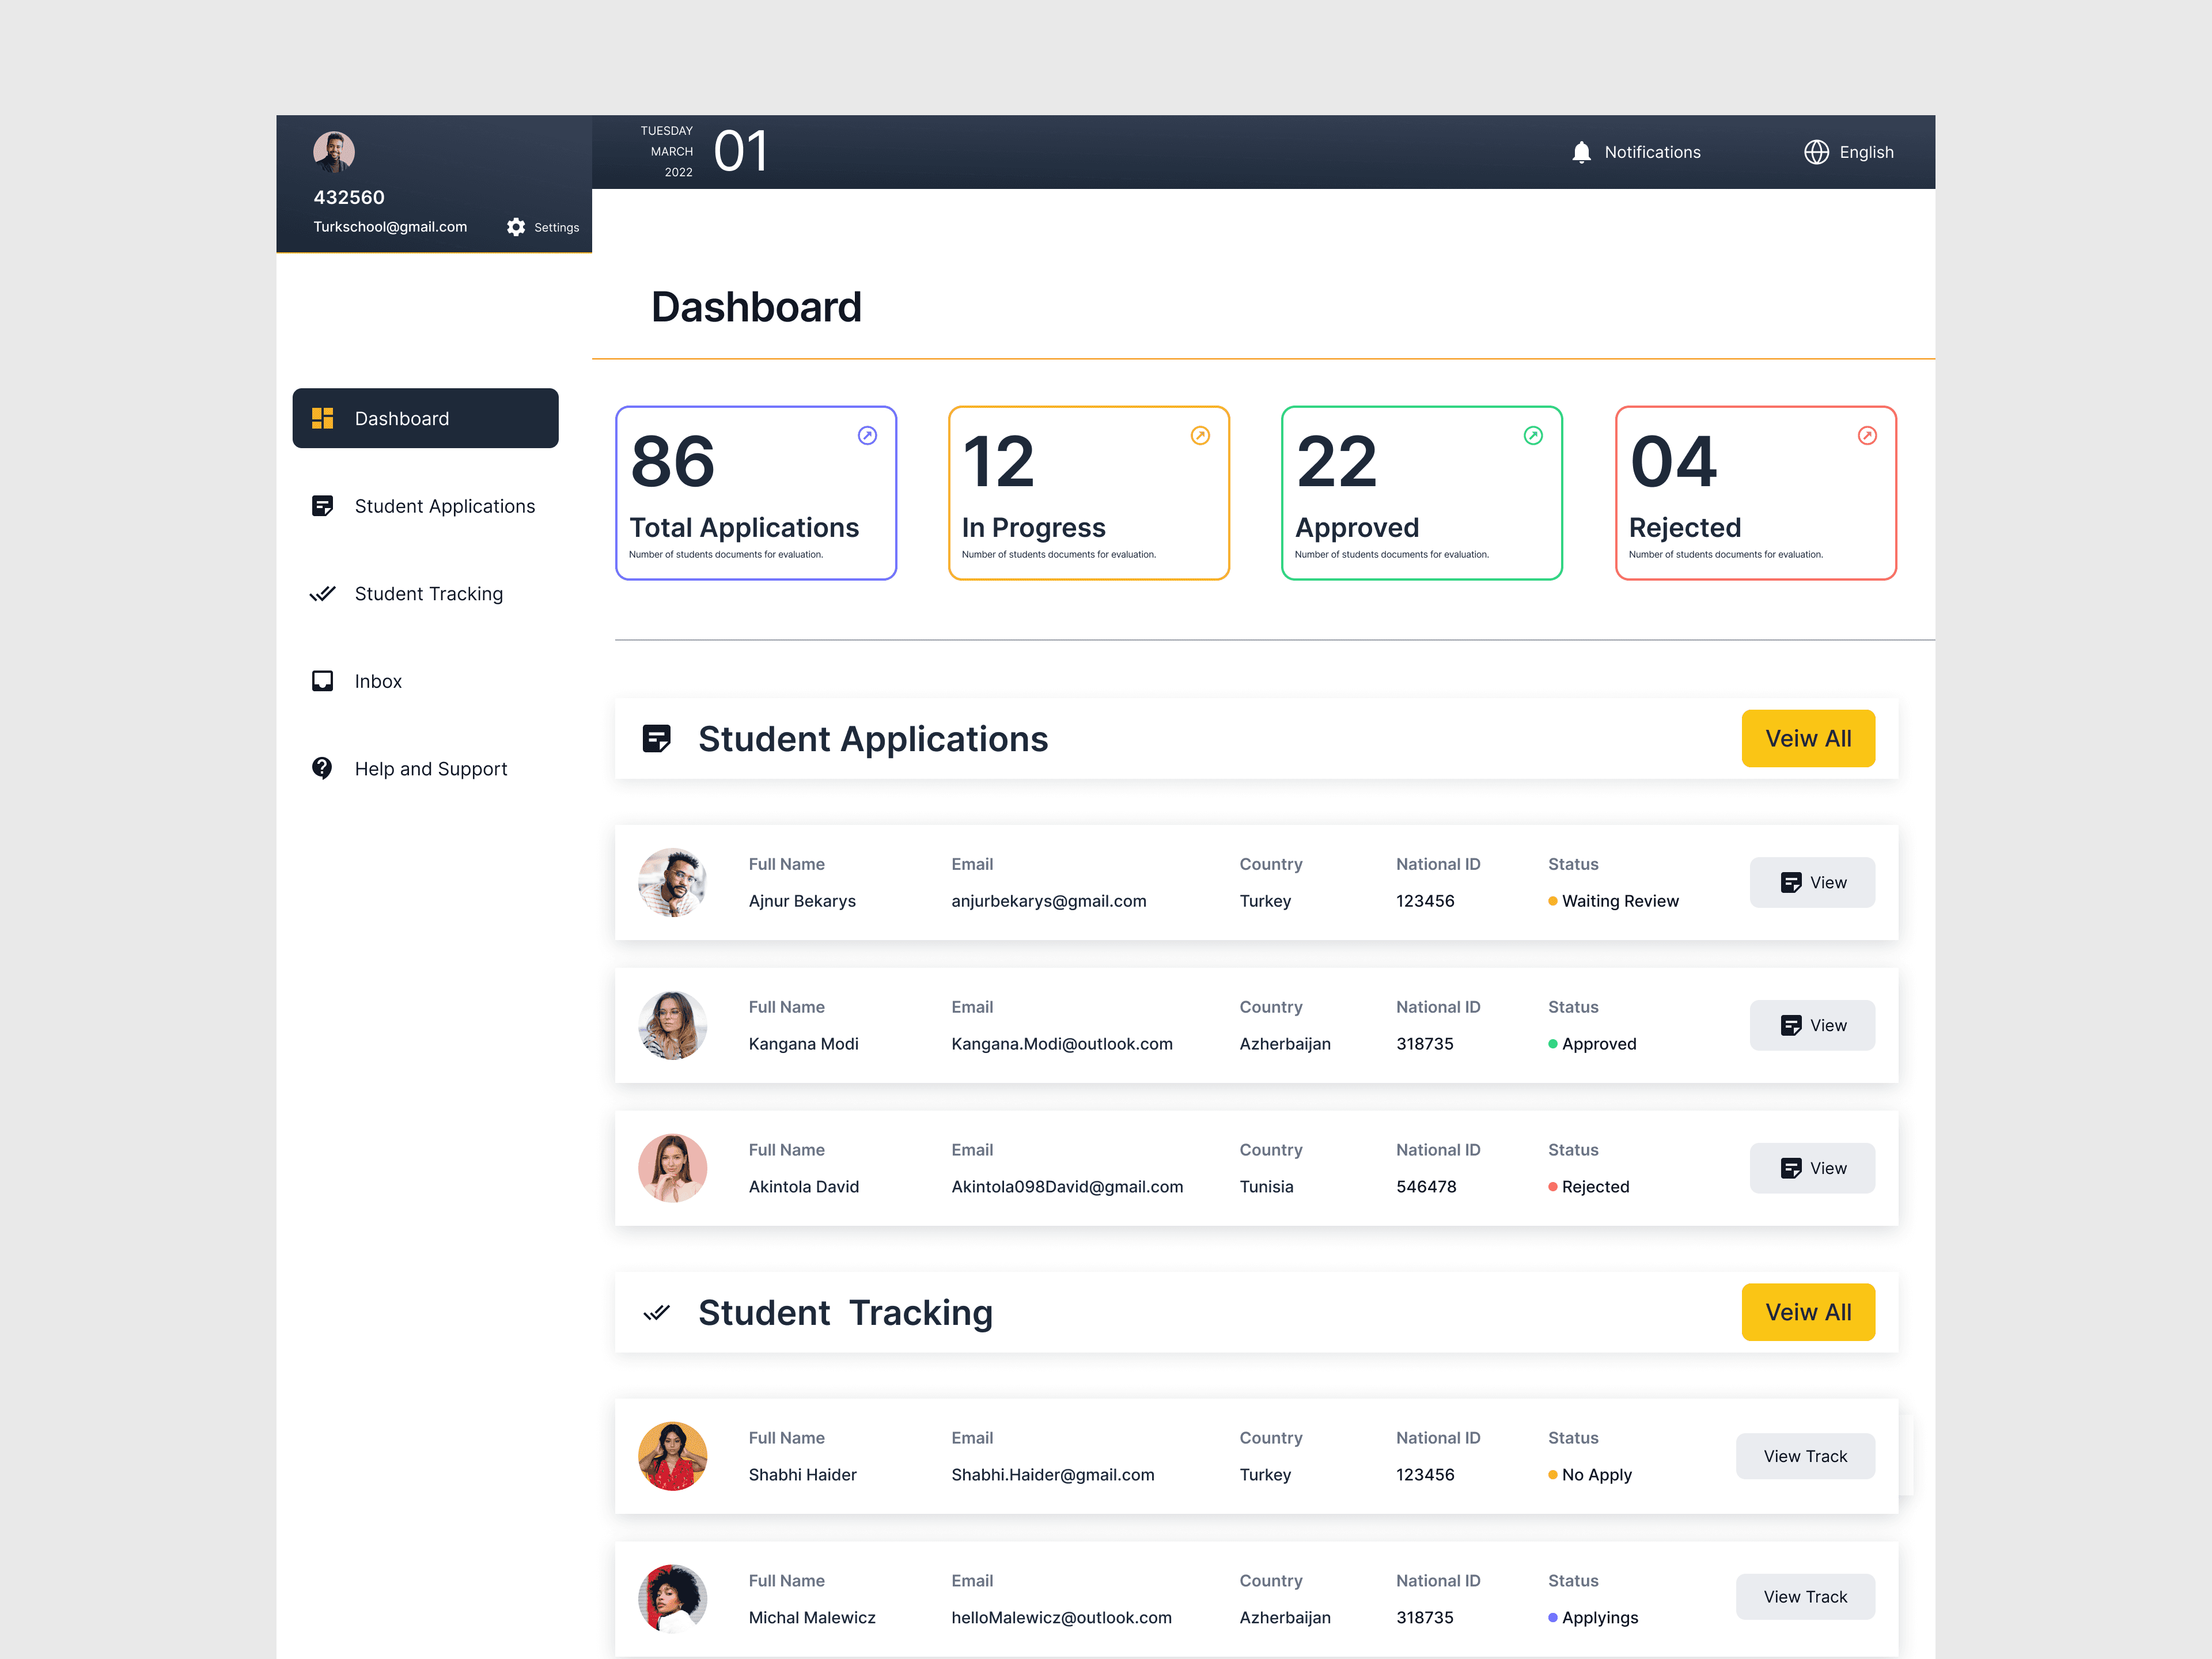The height and width of the screenshot is (1659, 2212).
Task: Click Student Applications section header icon
Action: 656,739
